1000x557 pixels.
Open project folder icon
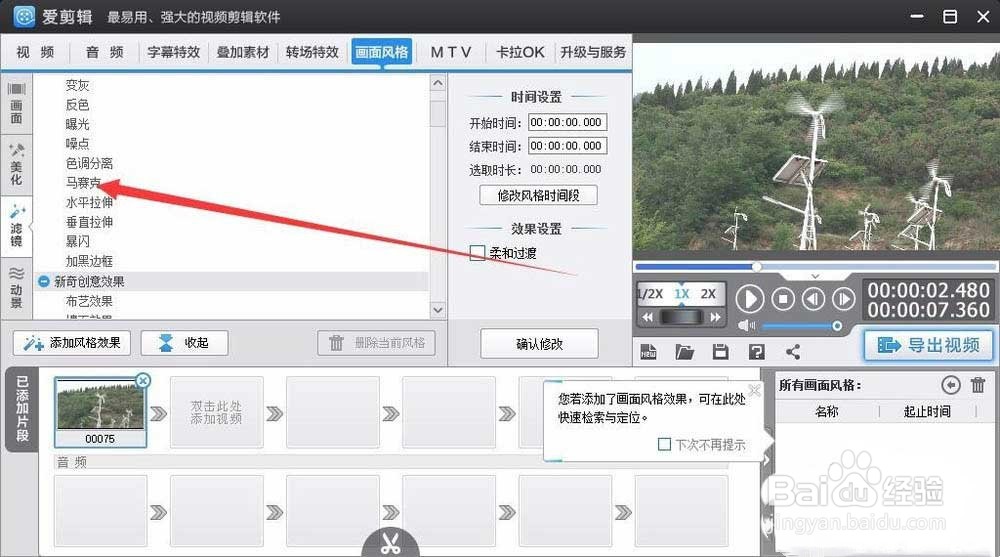point(684,352)
